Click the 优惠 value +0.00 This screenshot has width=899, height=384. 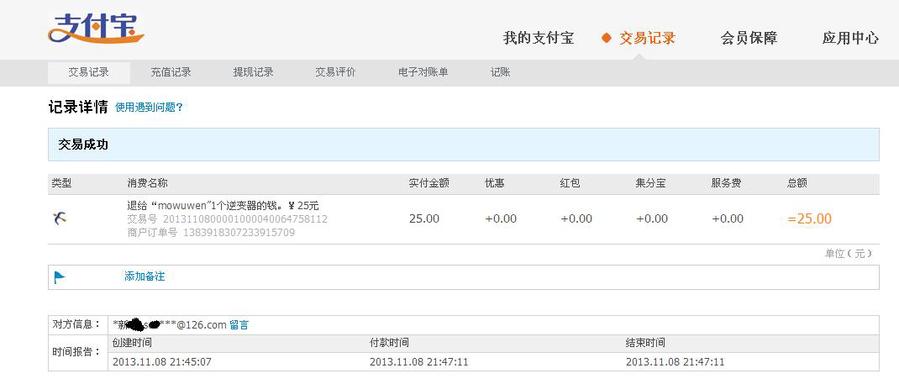pos(501,219)
